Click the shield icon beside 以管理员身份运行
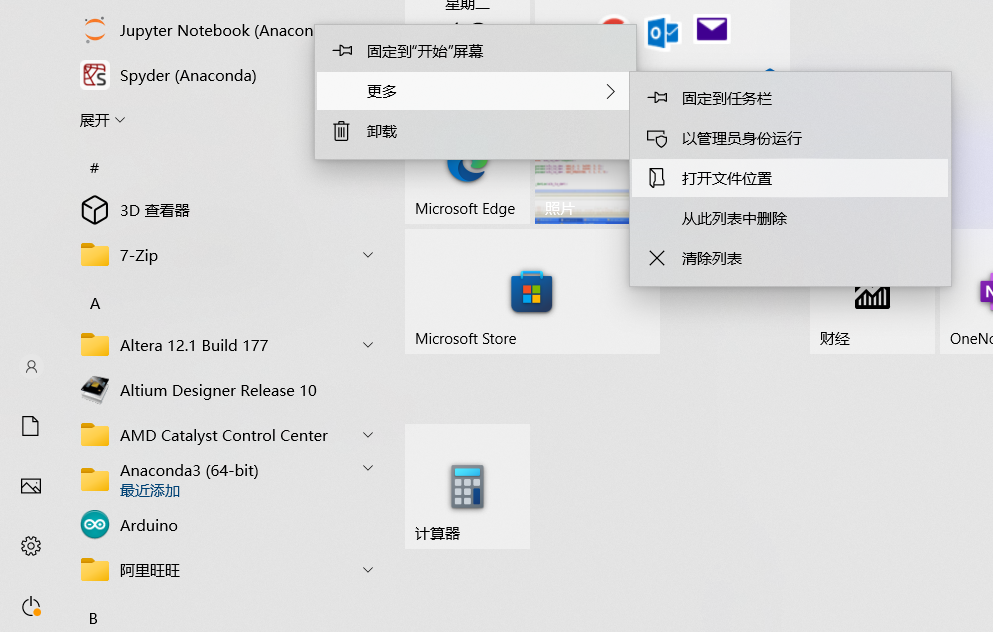 [657, 138]
